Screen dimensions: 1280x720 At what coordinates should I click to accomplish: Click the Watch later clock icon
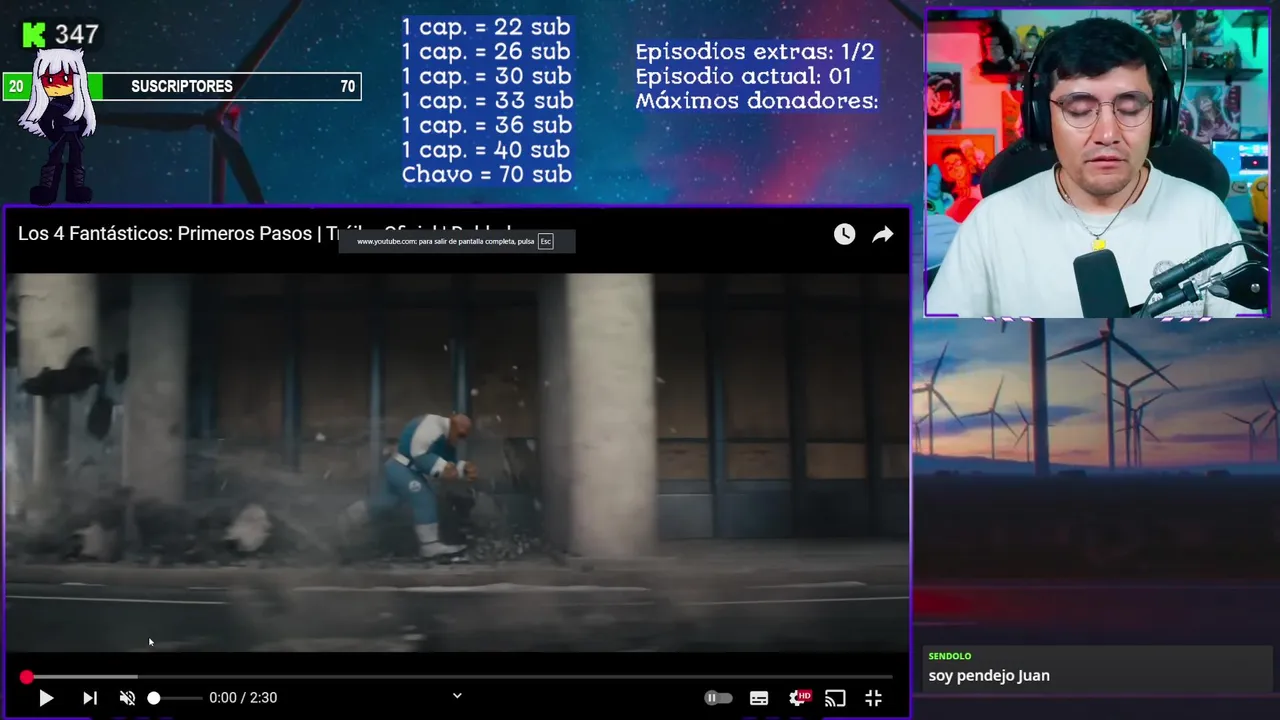tap(844, 234)
